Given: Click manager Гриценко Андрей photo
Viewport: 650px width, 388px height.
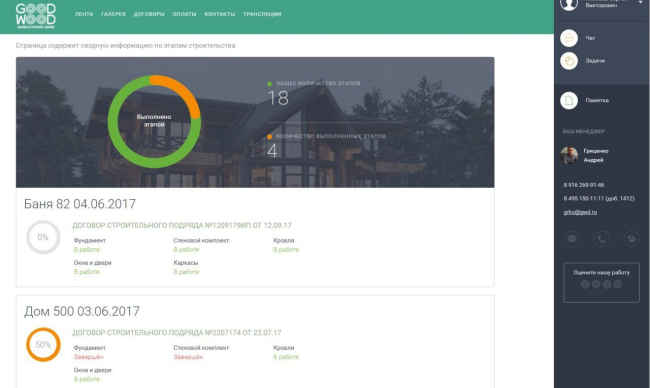Looking at the screenshot, I should (569, 155).
